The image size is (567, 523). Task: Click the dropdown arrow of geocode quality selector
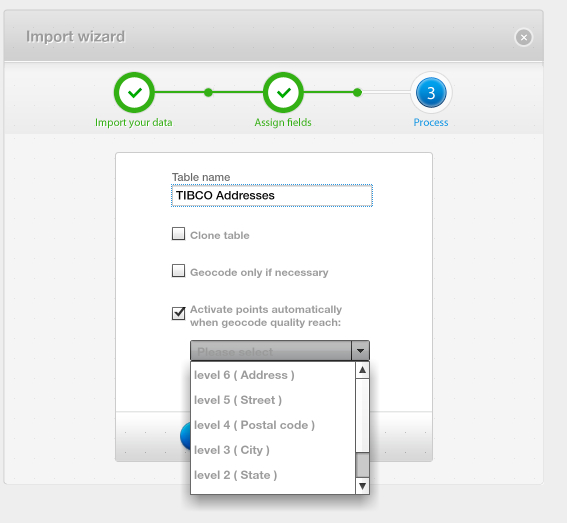click(360, 350)
